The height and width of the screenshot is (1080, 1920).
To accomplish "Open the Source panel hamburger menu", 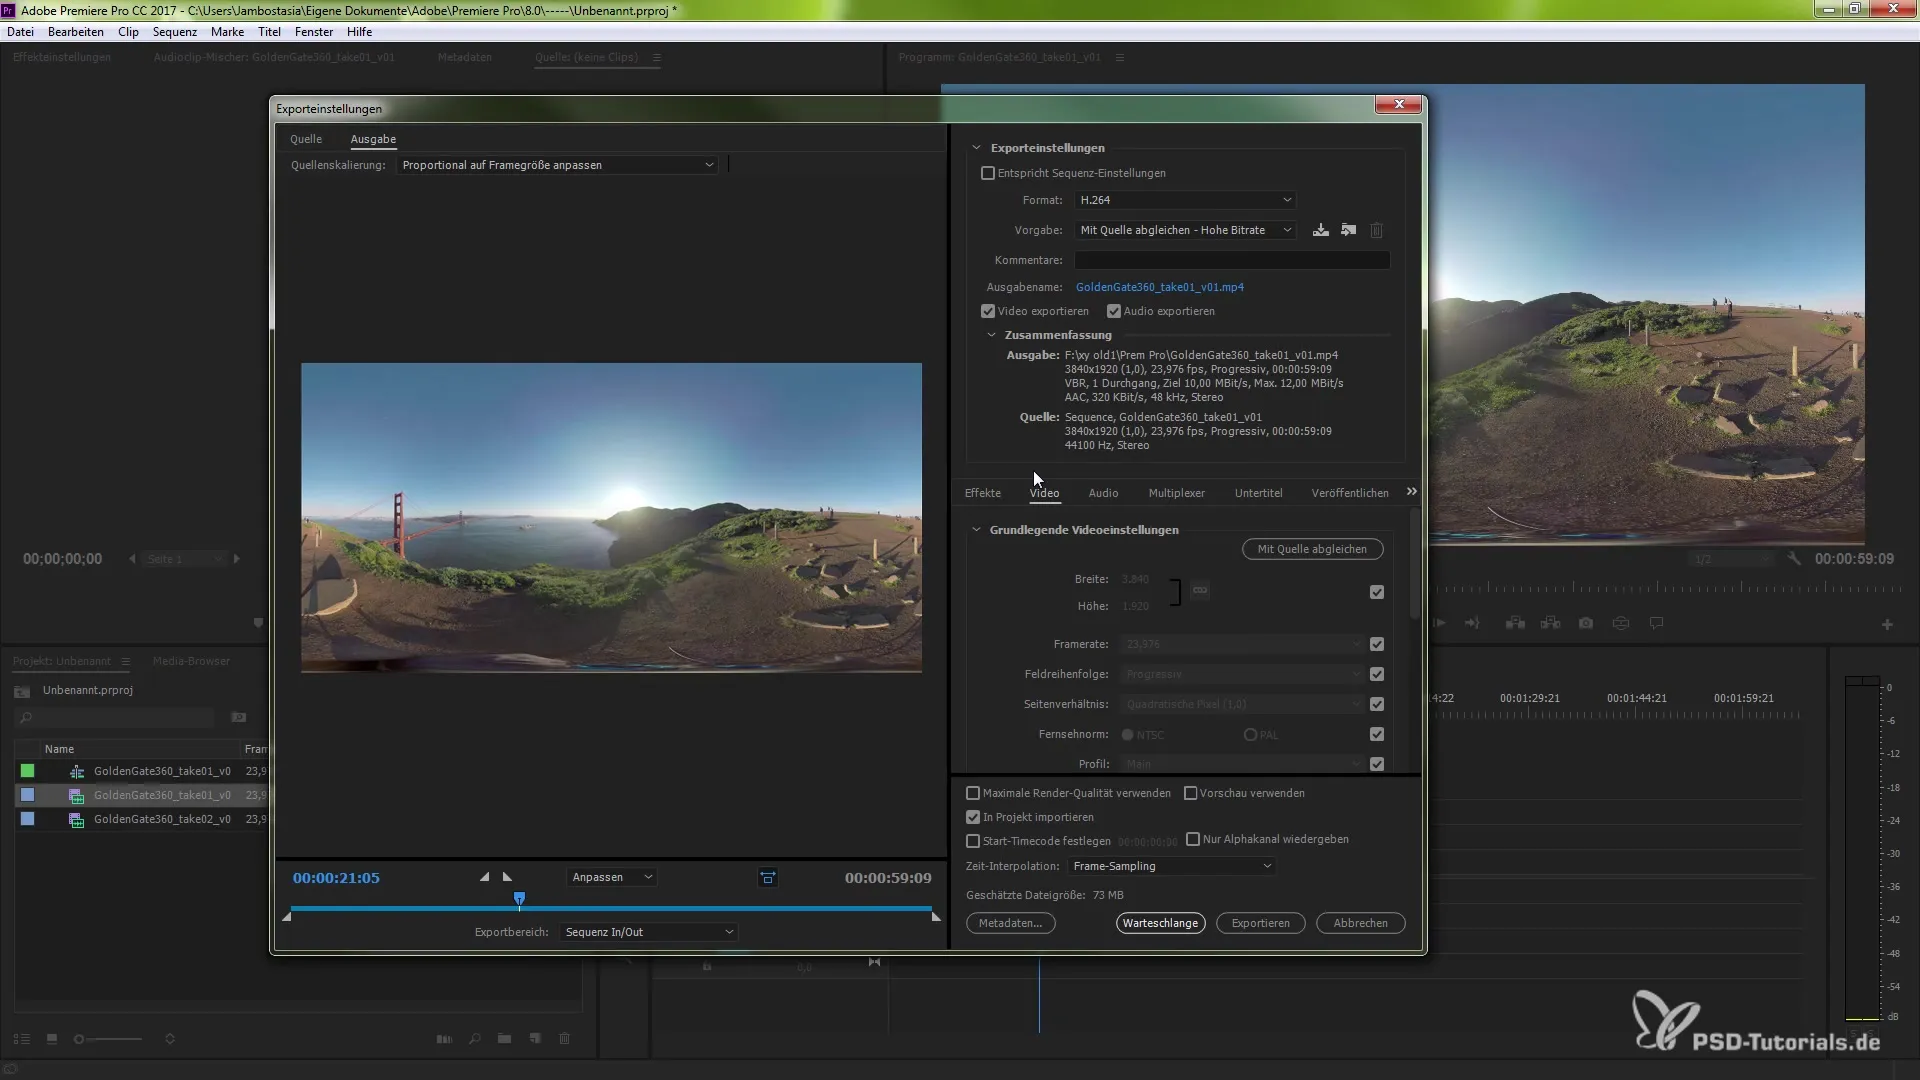I will (657, 57).
